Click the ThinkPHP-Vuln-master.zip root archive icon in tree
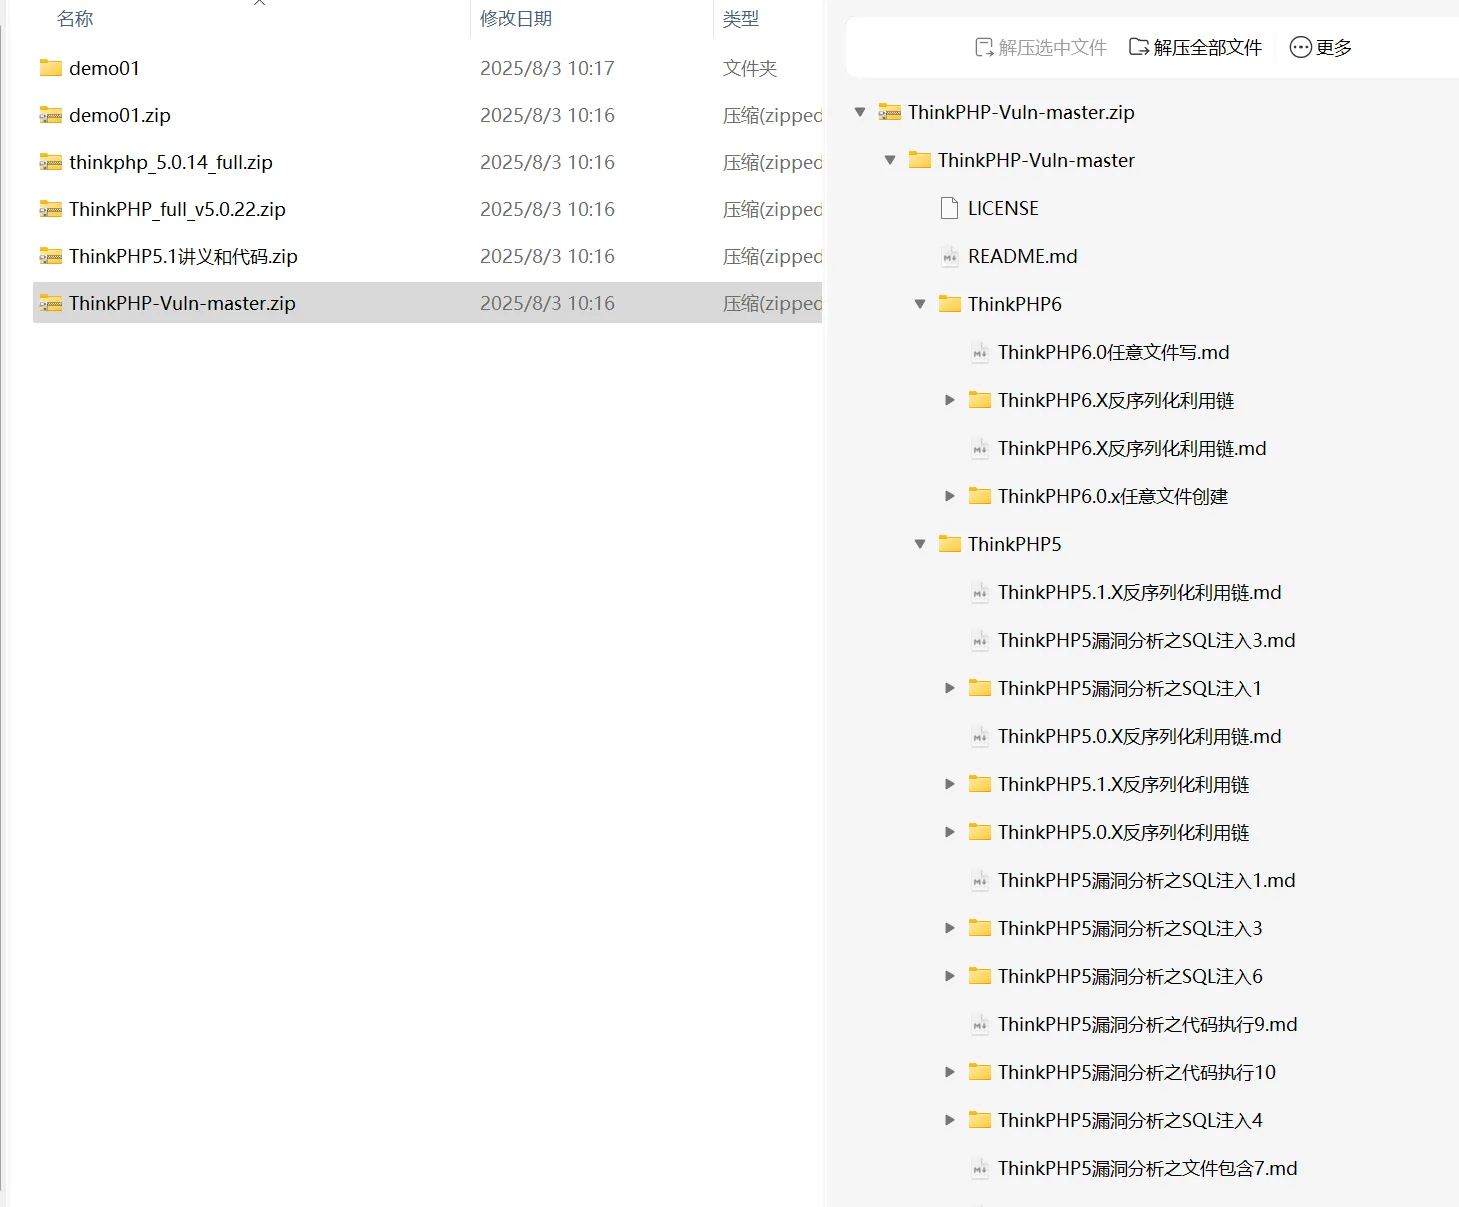 tap(889, 112)
